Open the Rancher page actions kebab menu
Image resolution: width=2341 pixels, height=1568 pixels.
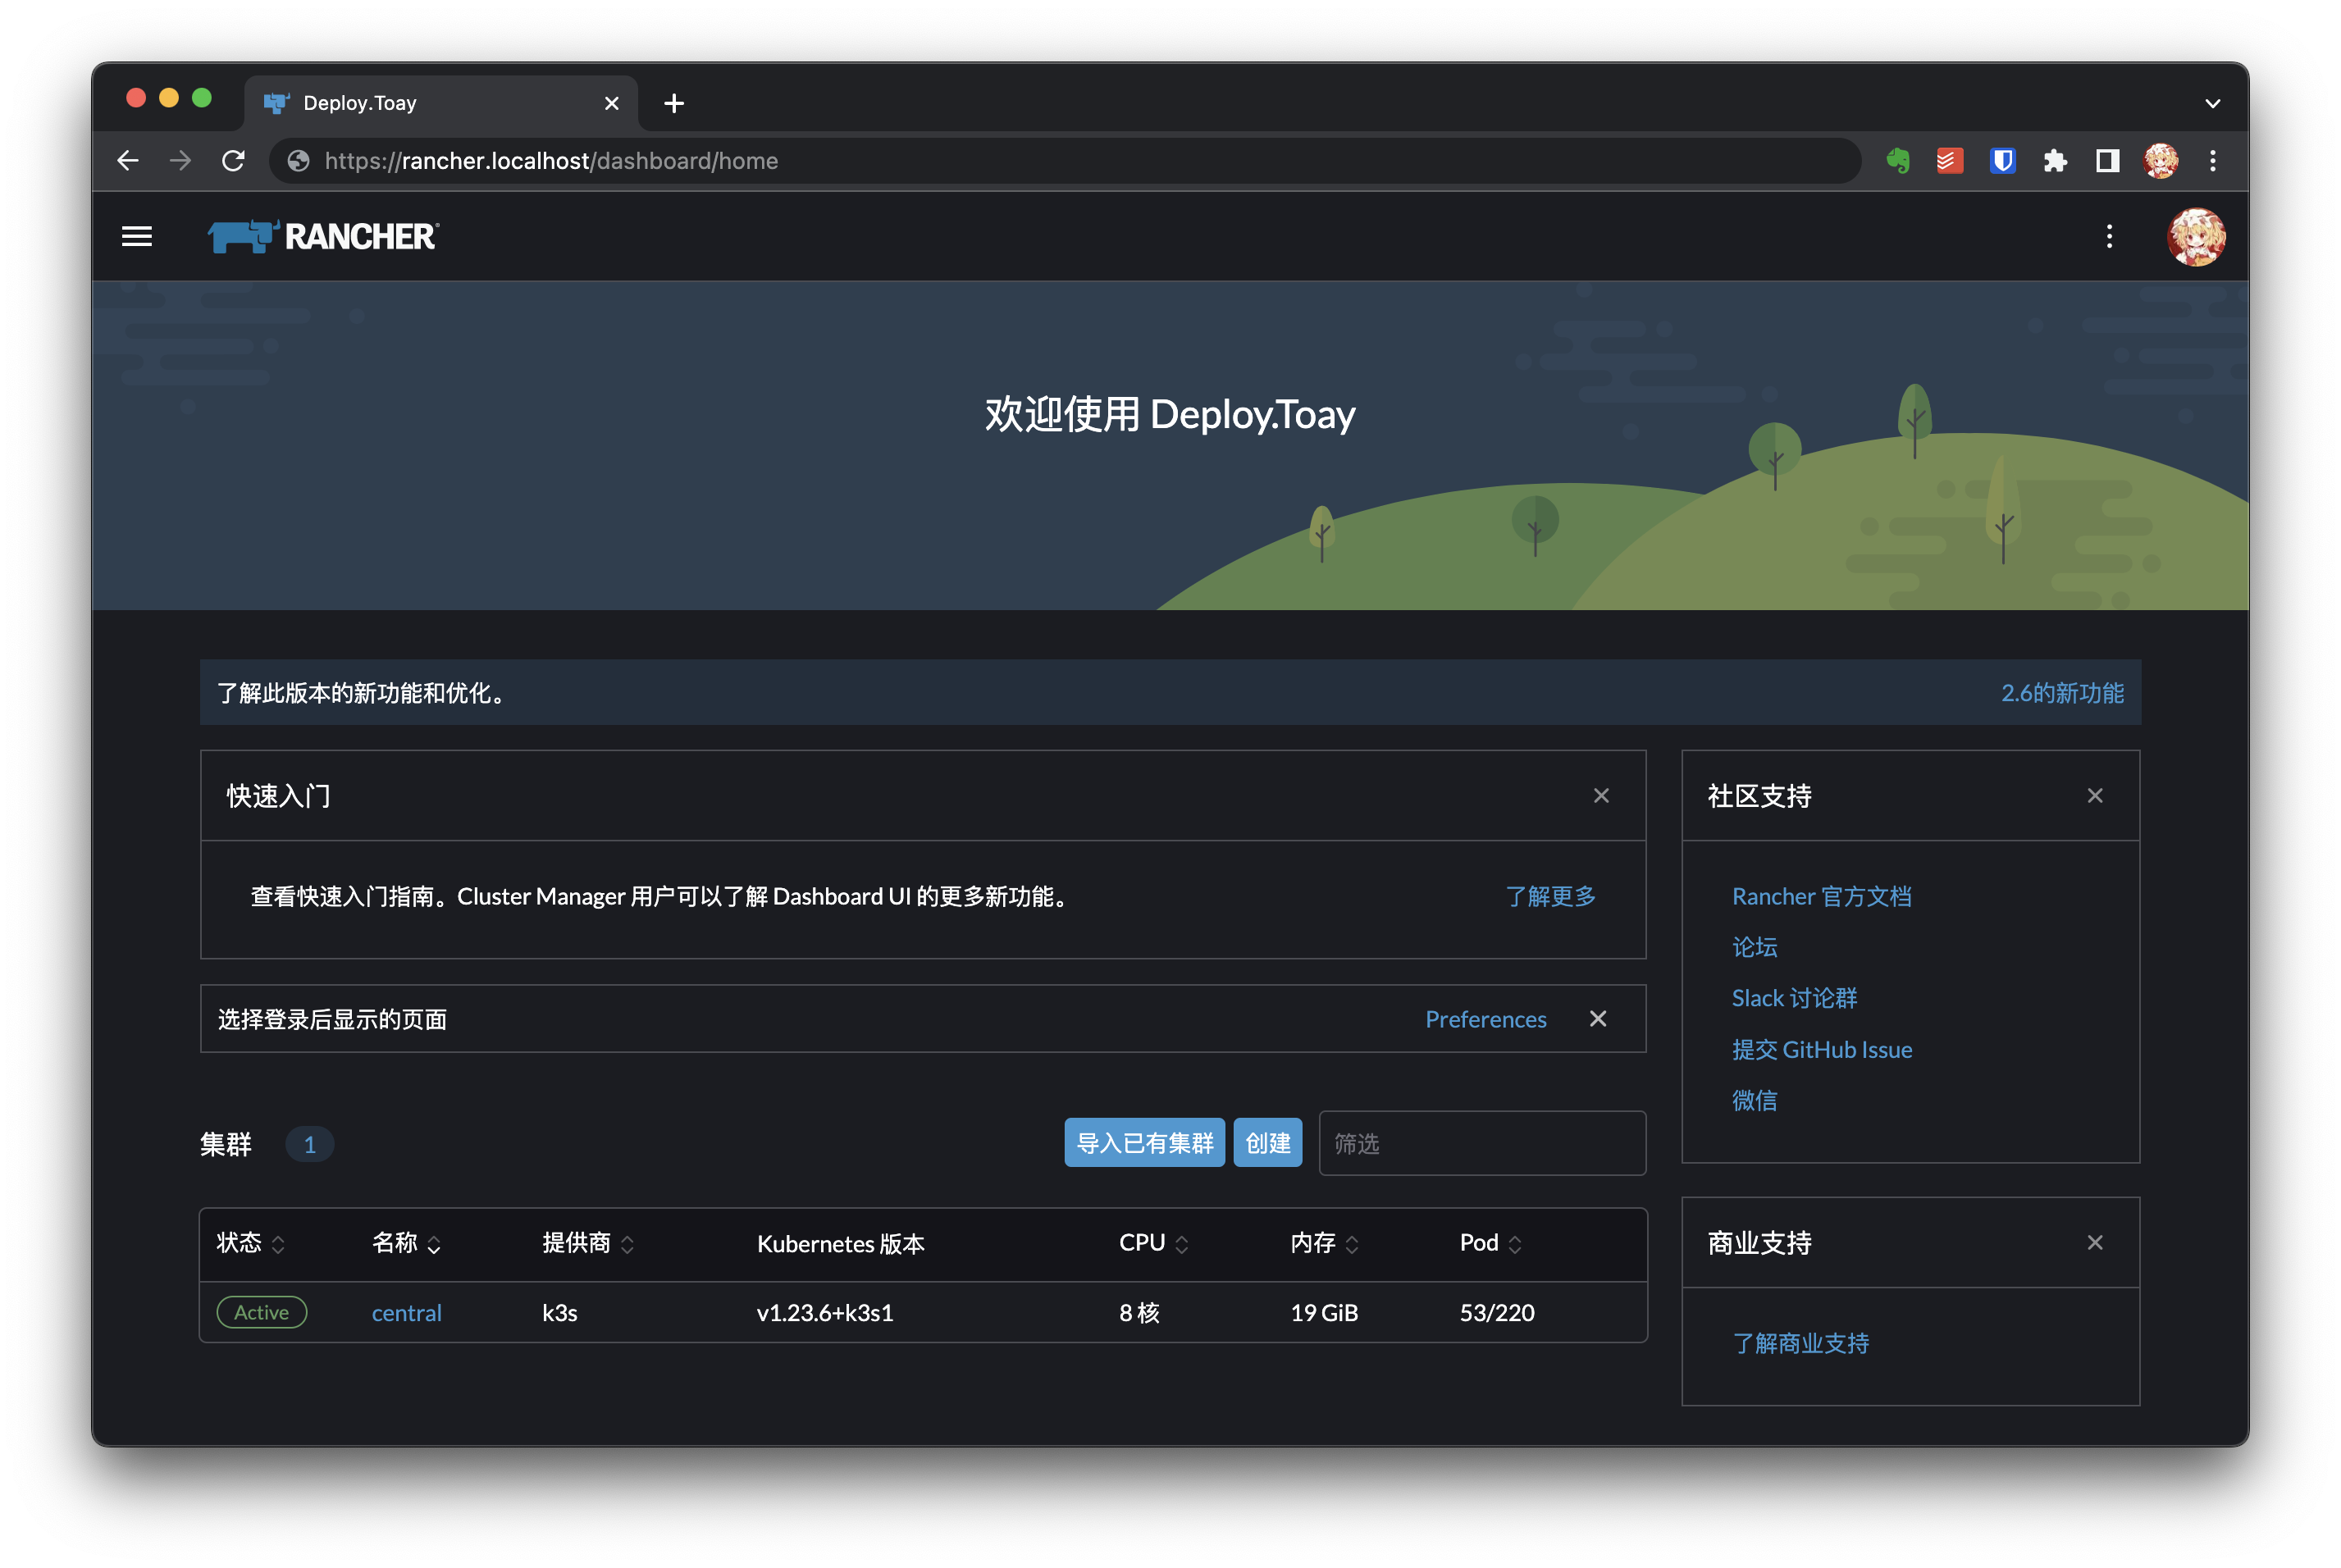pos(2109,237)
